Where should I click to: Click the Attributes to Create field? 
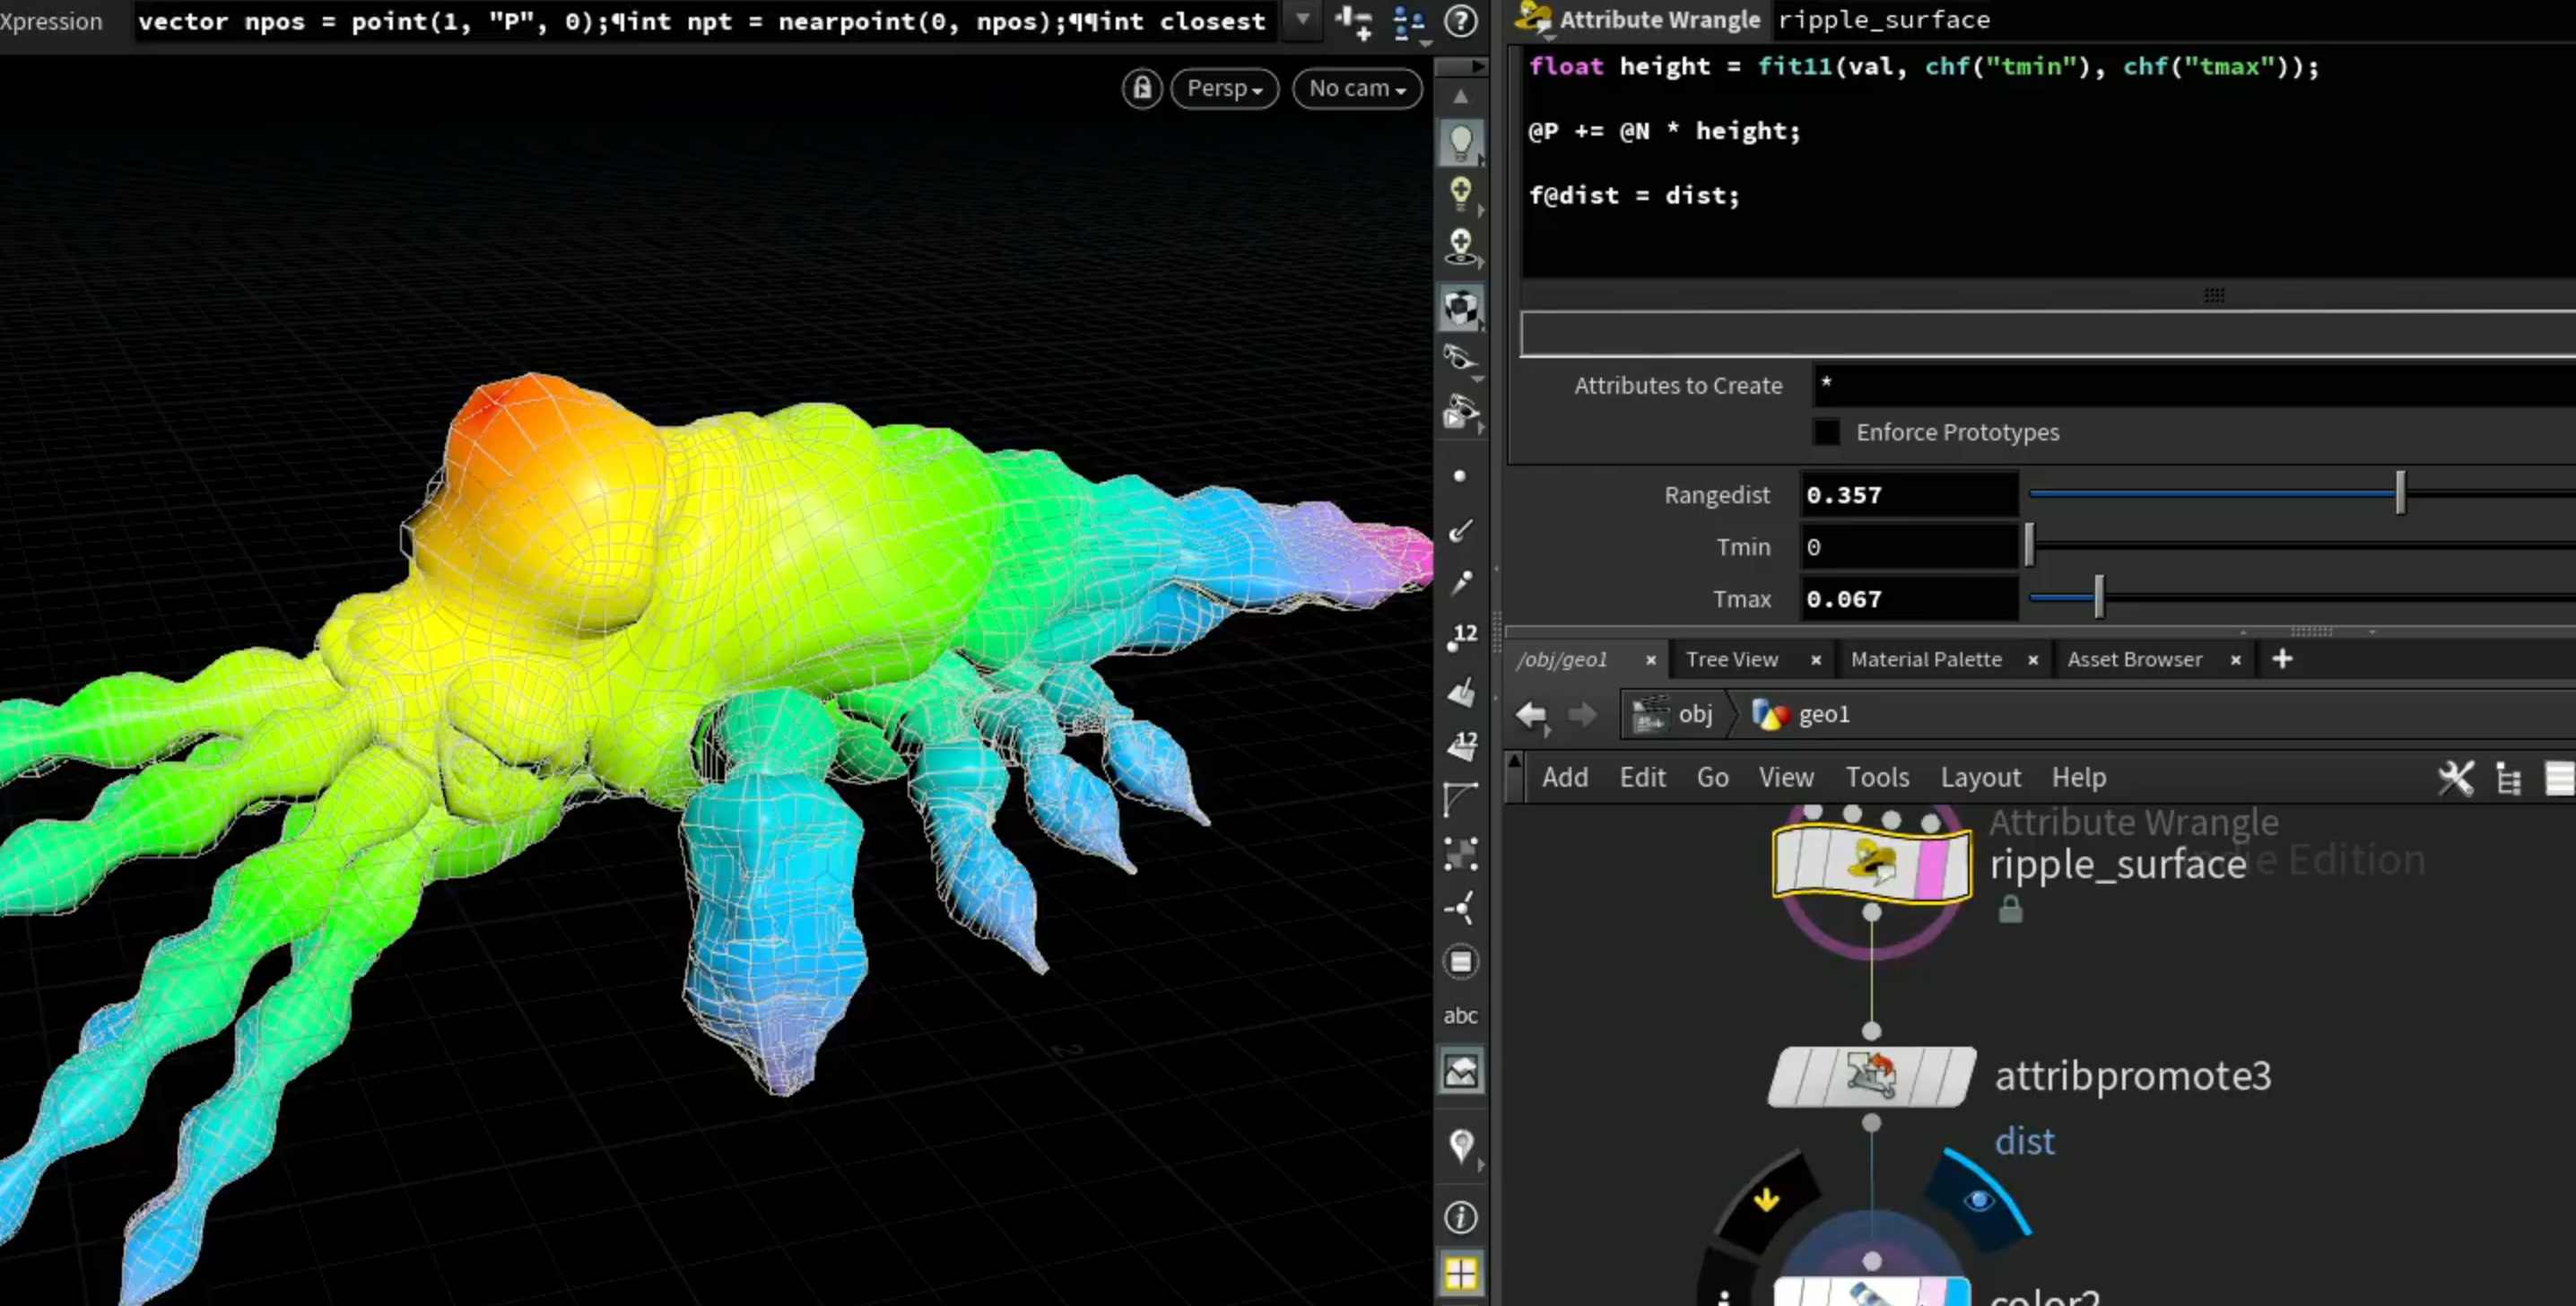[2194, 385]
